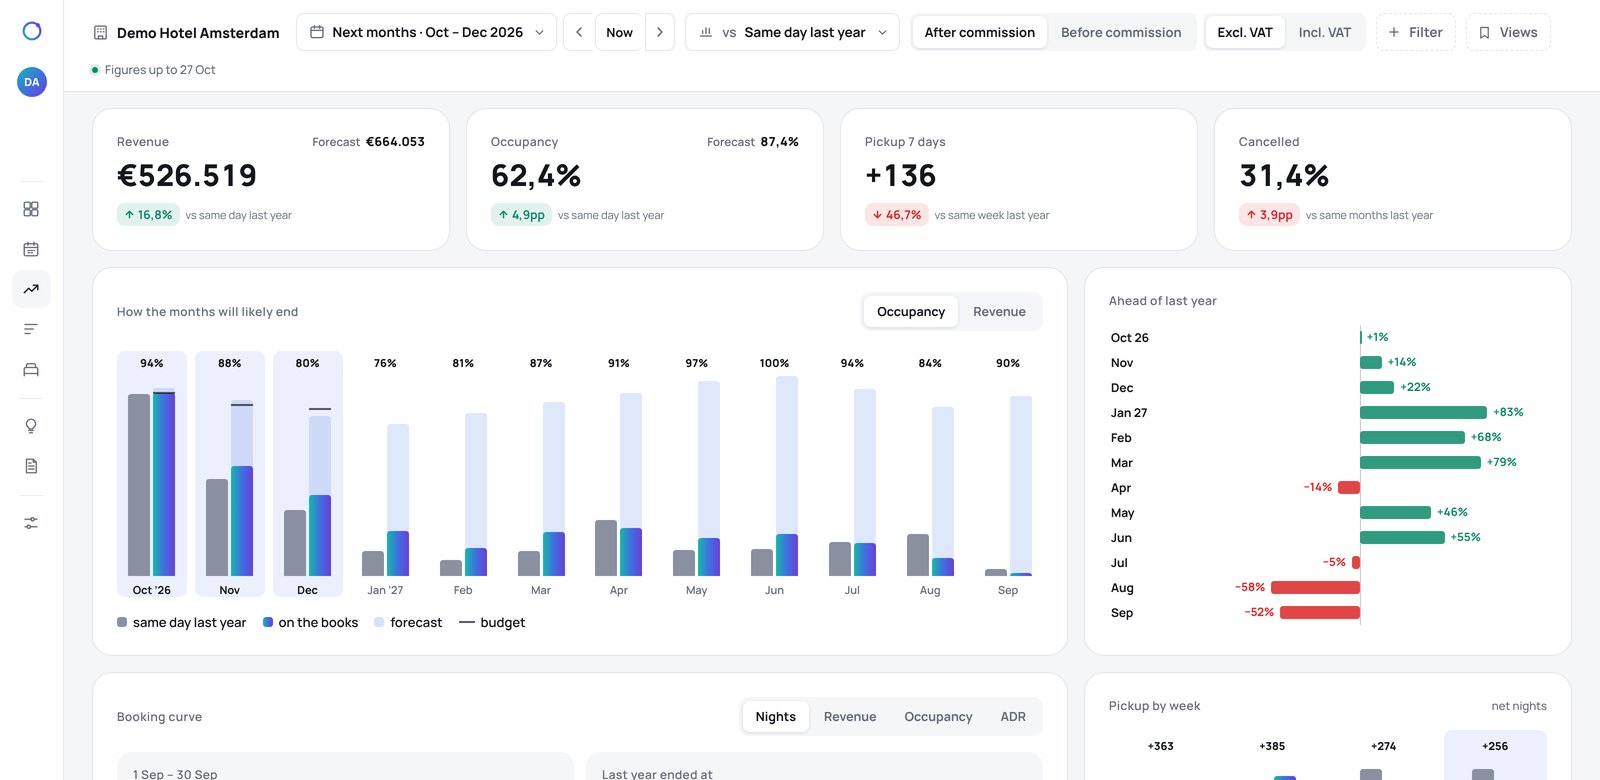Click the Dec bar column in chart
Viewport: 1600px width, 780px height.
click(308, 473)
